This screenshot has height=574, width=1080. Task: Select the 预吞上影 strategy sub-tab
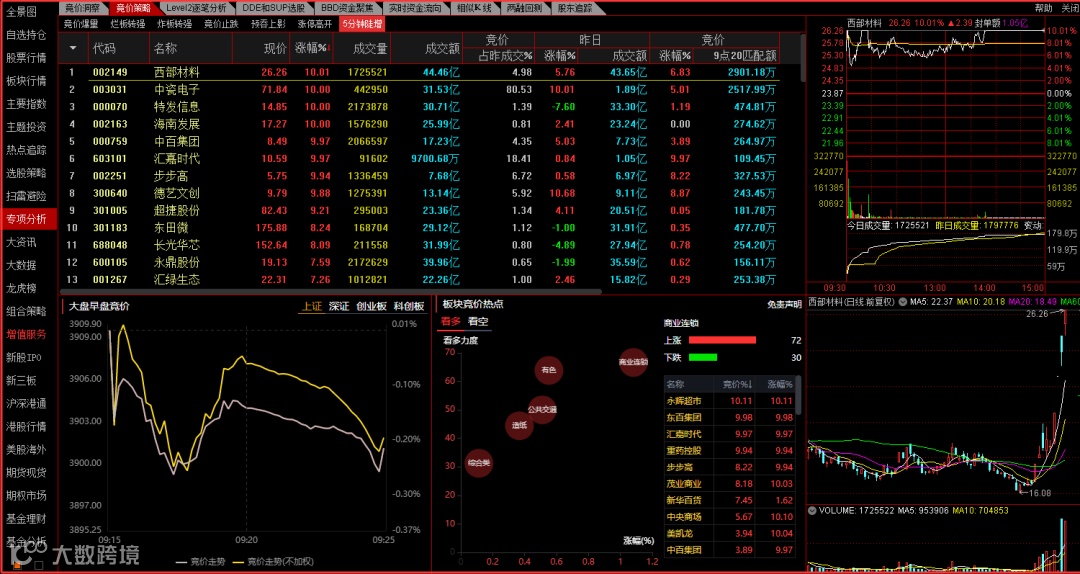[268, 23]
